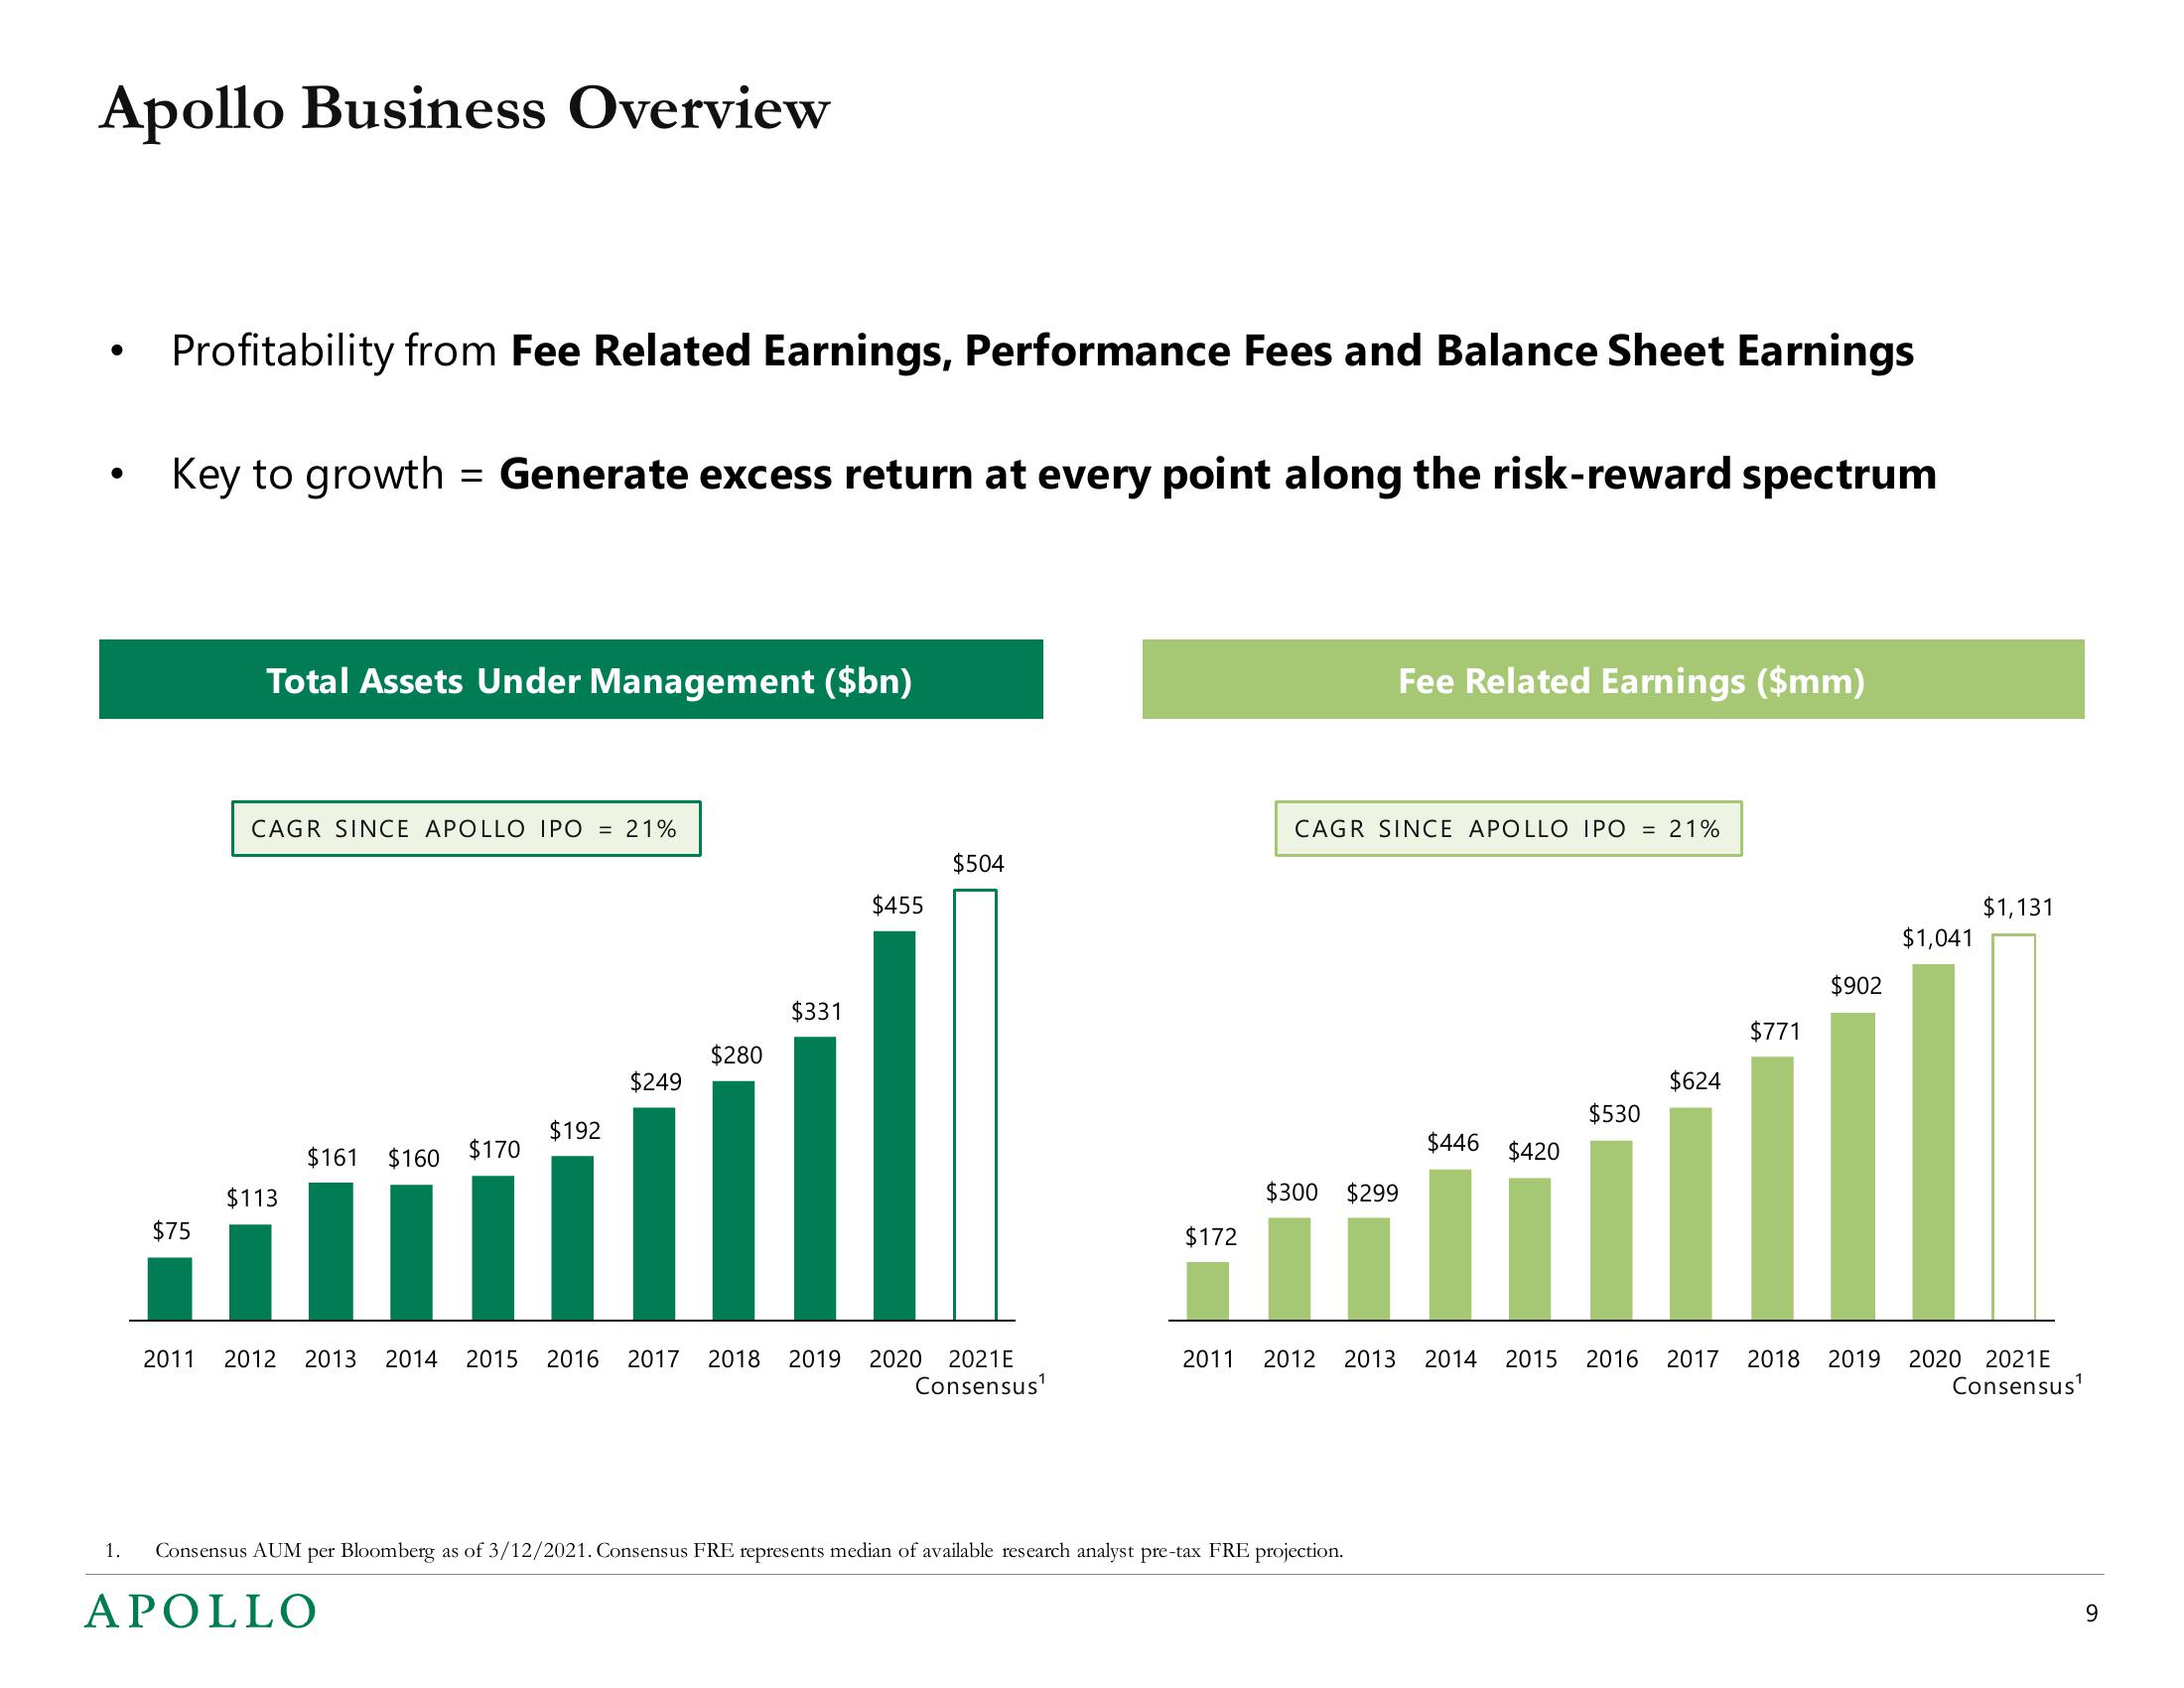Click the $530 earnings value label
Viewport: 2184px width, 1688px height.
pos(1614,1114)
